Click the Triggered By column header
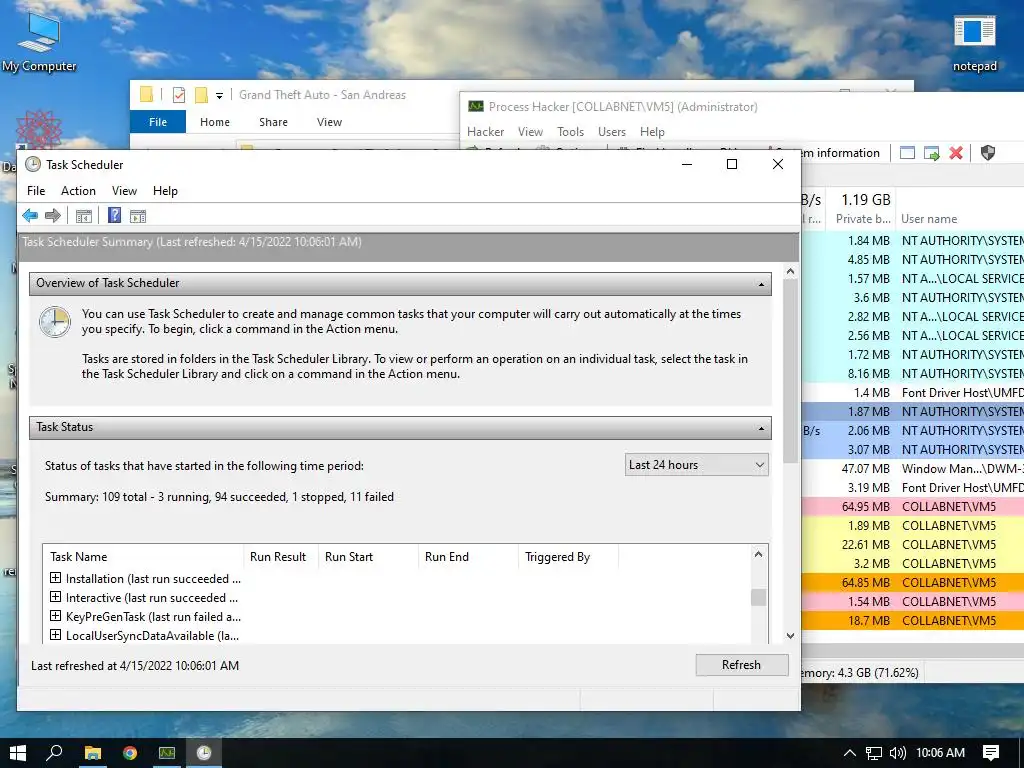This screenshot has width=1024, height=768. point(568,557)
